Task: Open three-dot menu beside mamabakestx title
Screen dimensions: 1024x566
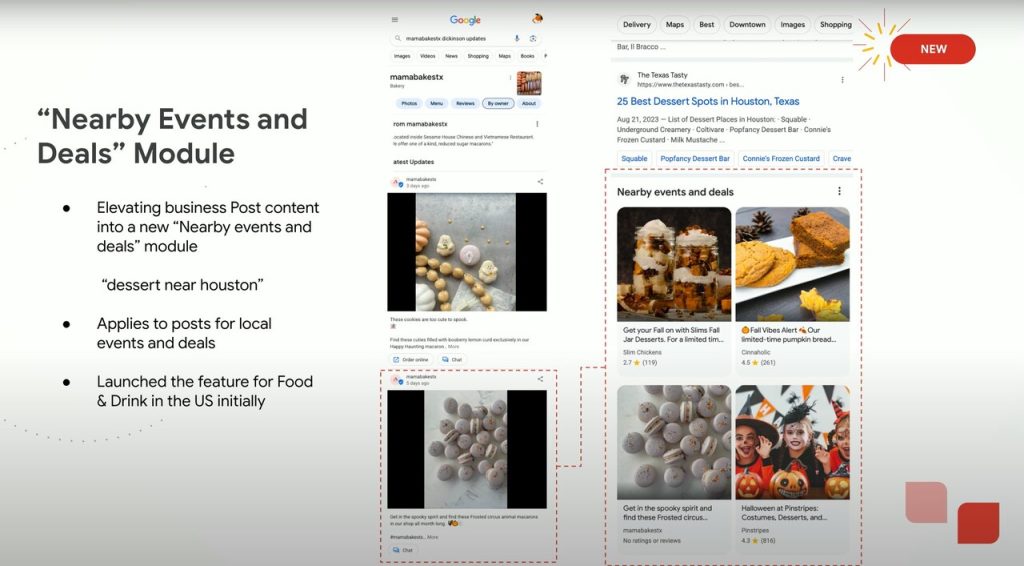Action: tap(510, 78)
